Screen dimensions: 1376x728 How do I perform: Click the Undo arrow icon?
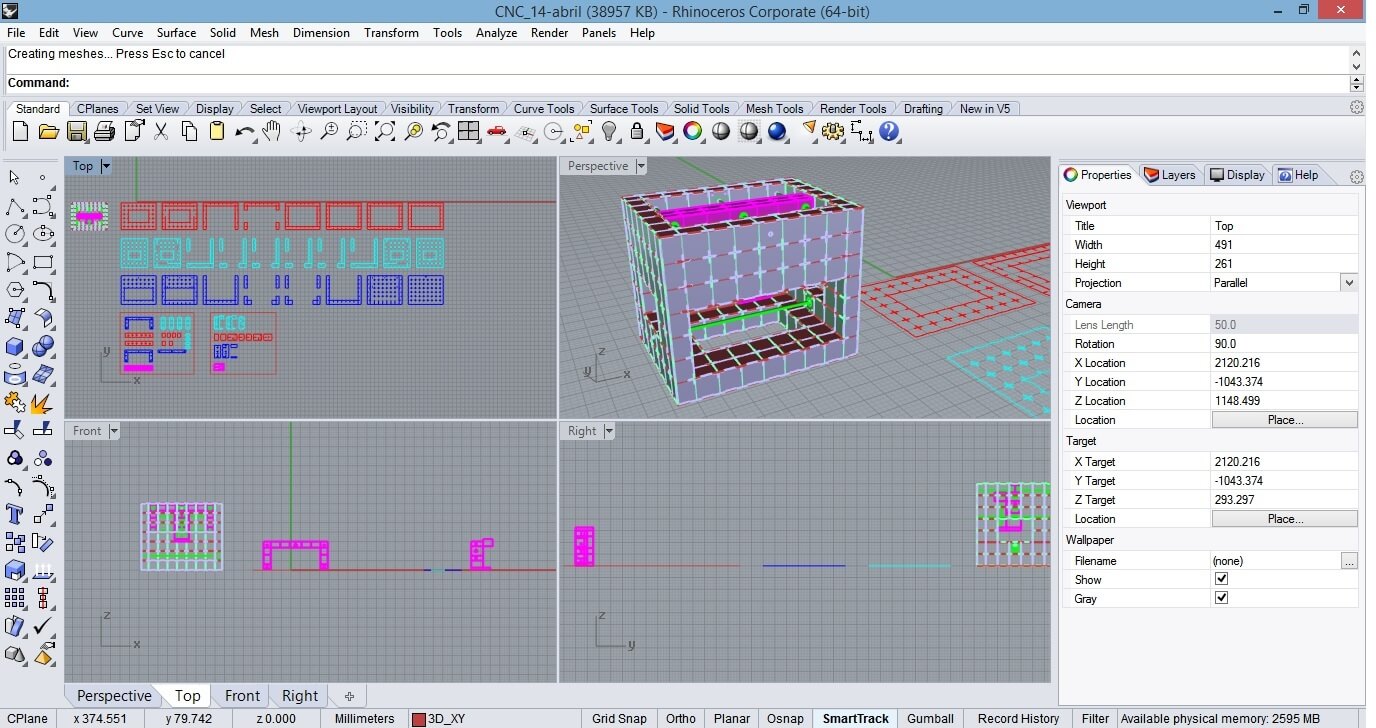[x=245, y=131]
